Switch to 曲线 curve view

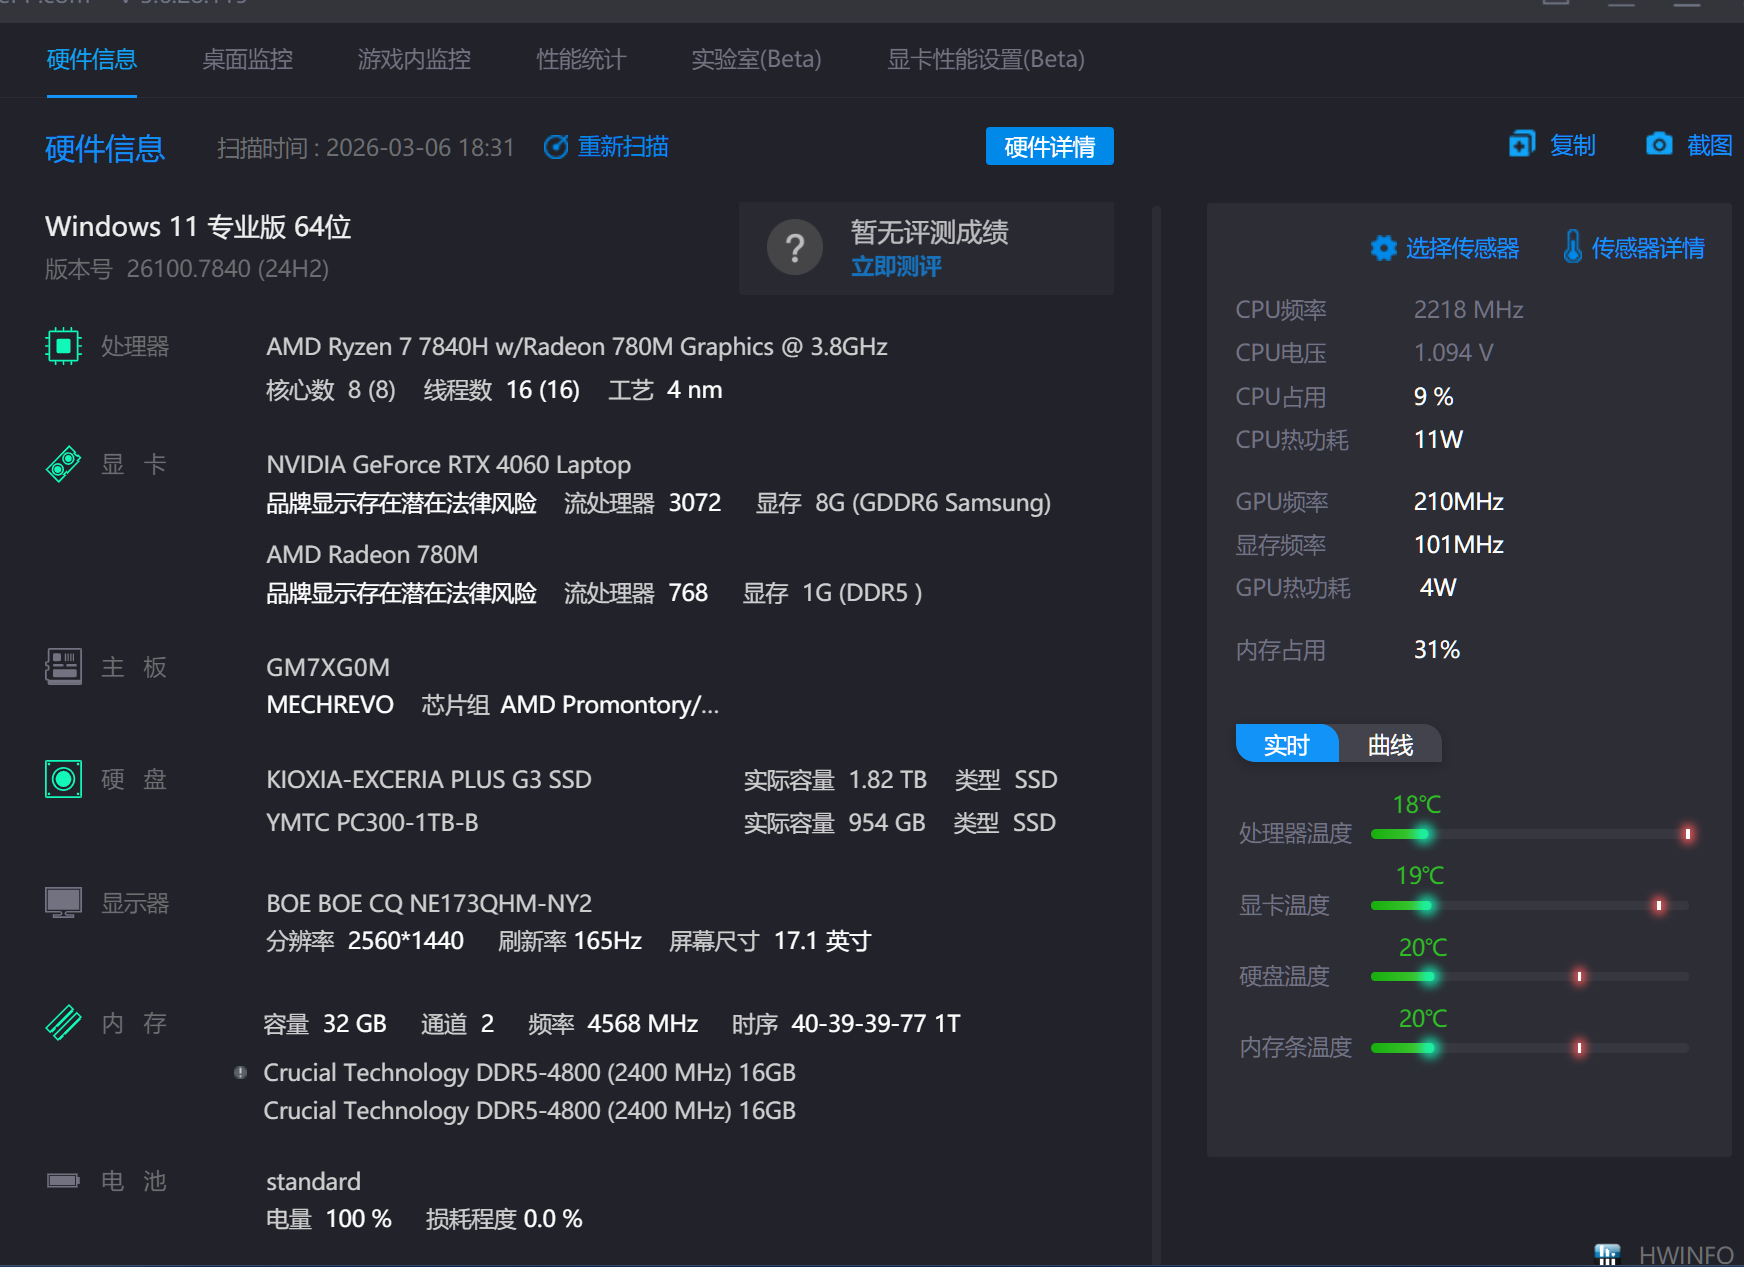click(1390, 745)
